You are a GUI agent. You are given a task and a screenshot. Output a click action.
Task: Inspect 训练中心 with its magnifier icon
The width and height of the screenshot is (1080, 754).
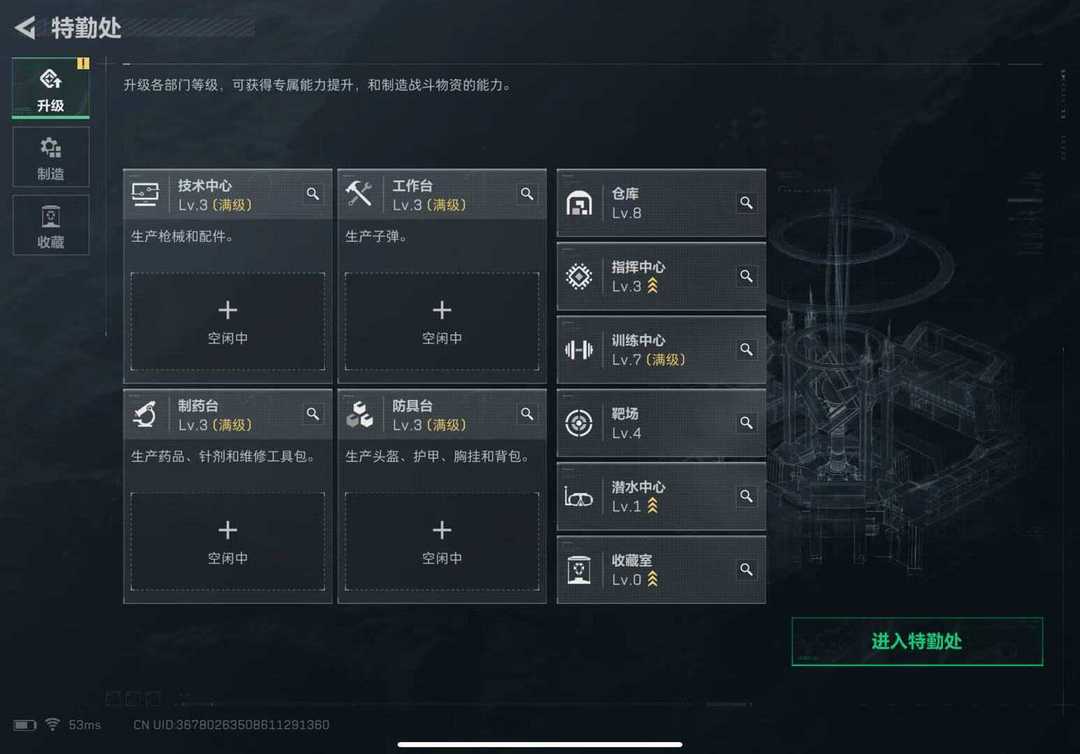click(746, 350)
